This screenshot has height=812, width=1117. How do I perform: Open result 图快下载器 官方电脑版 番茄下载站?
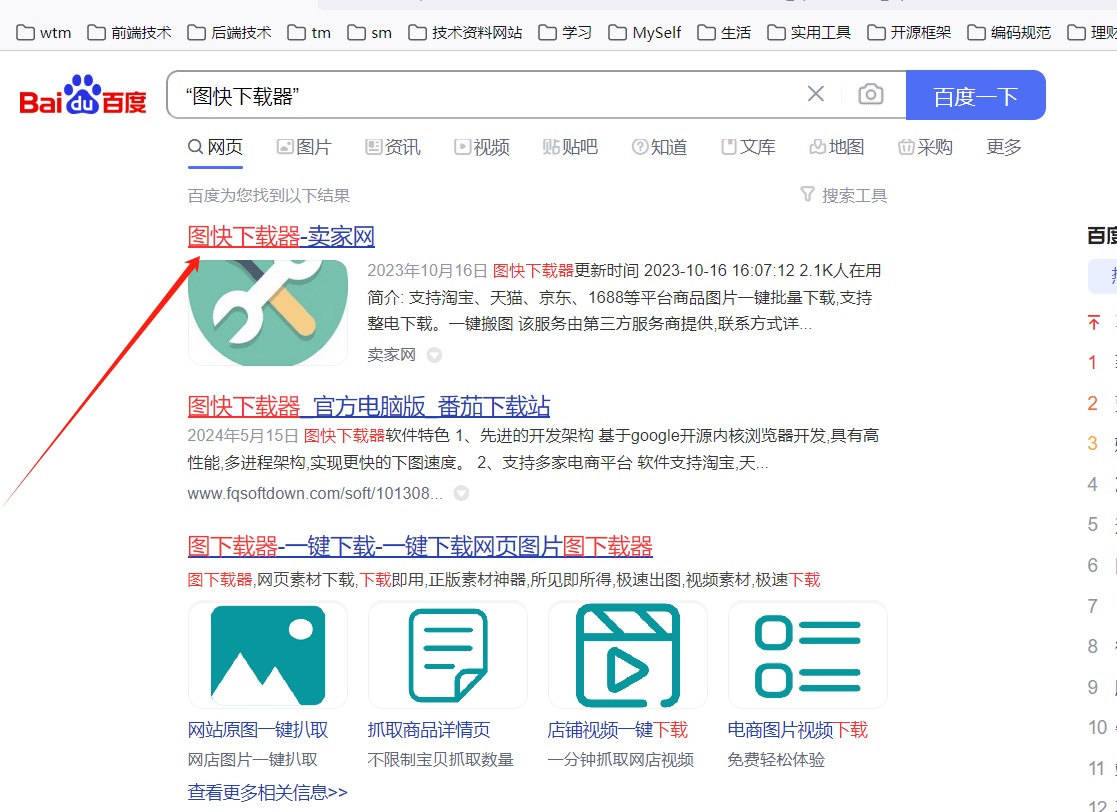click(368, 407)
